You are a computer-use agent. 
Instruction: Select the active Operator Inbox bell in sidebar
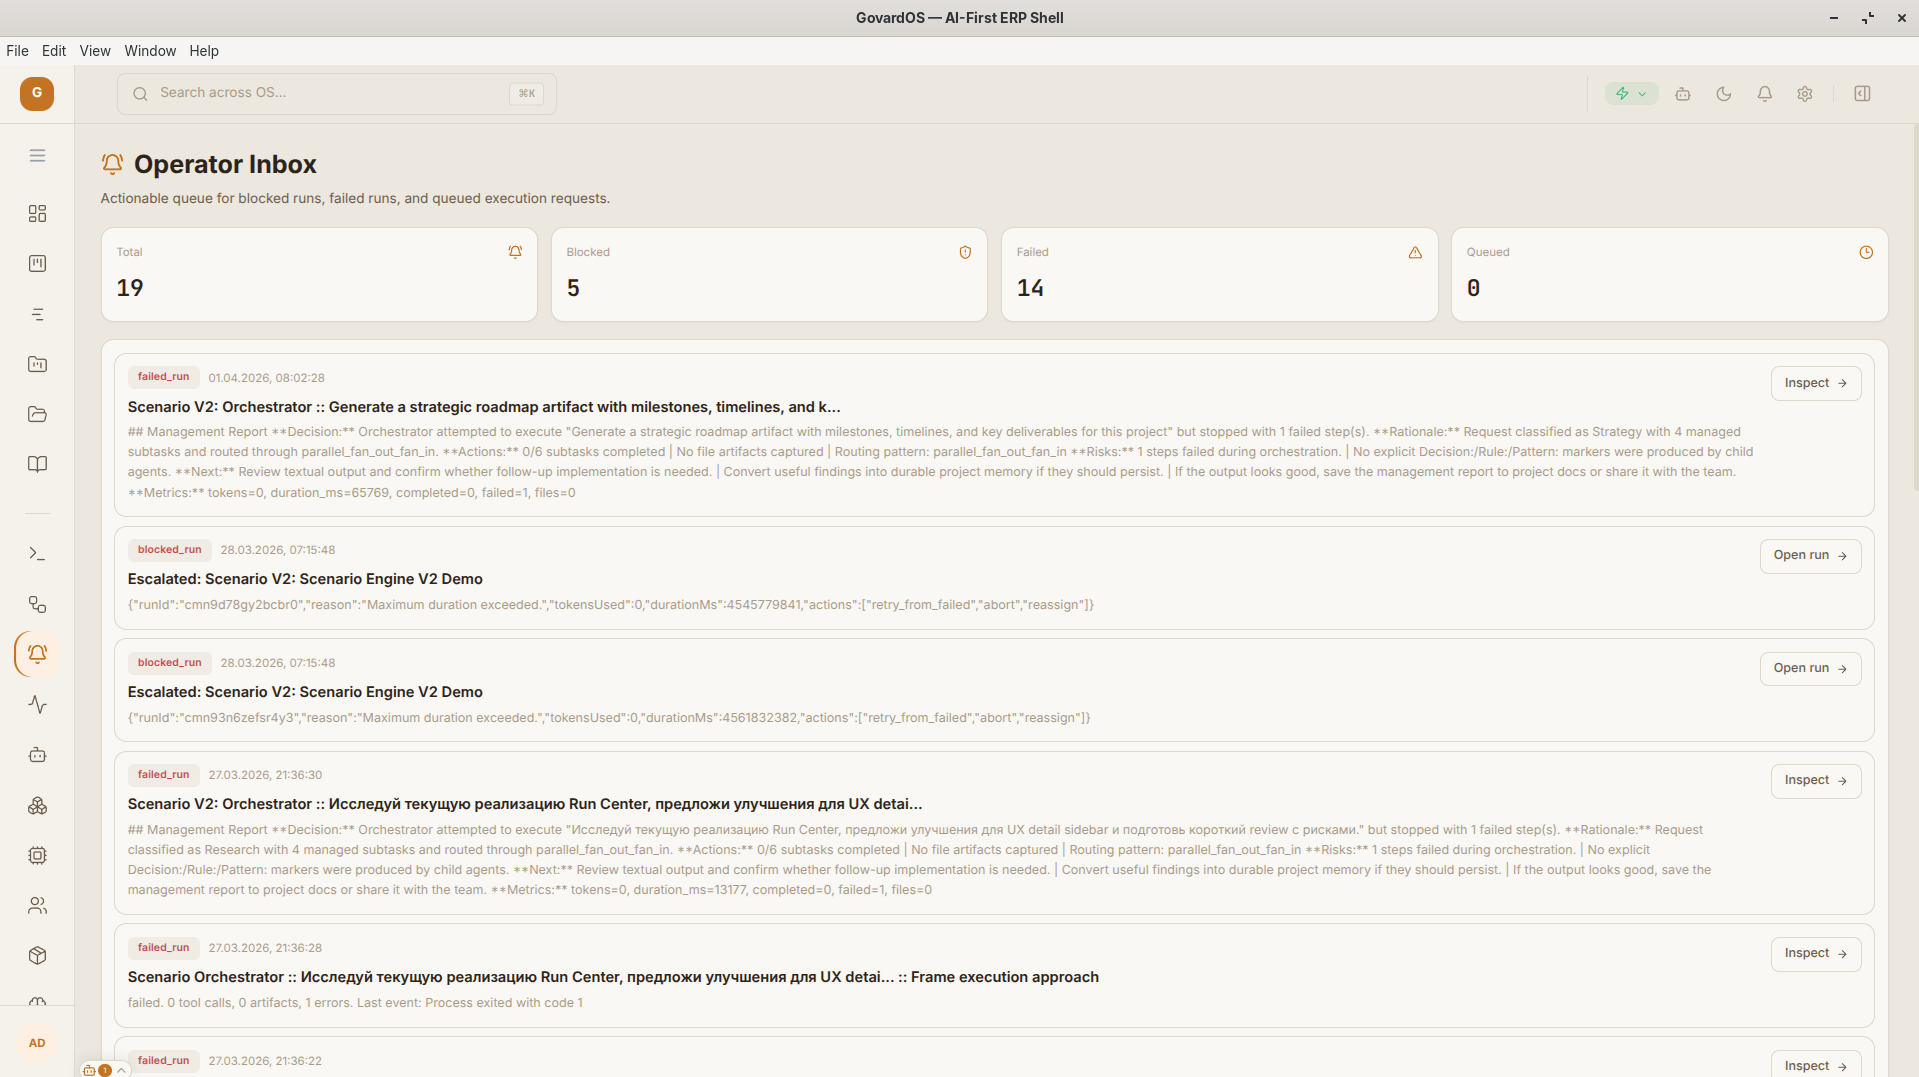(x=37, y=654)
